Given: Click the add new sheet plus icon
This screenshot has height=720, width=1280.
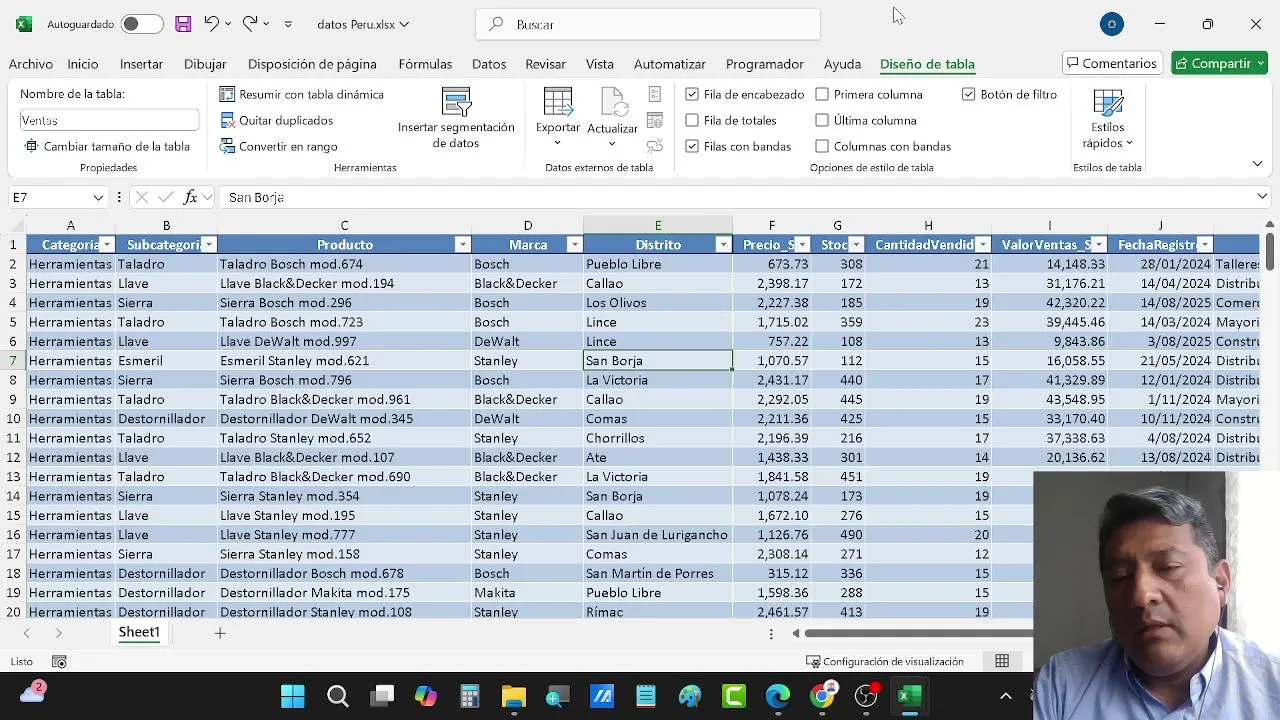Looking at the screenshot, I should click(220, 632).
